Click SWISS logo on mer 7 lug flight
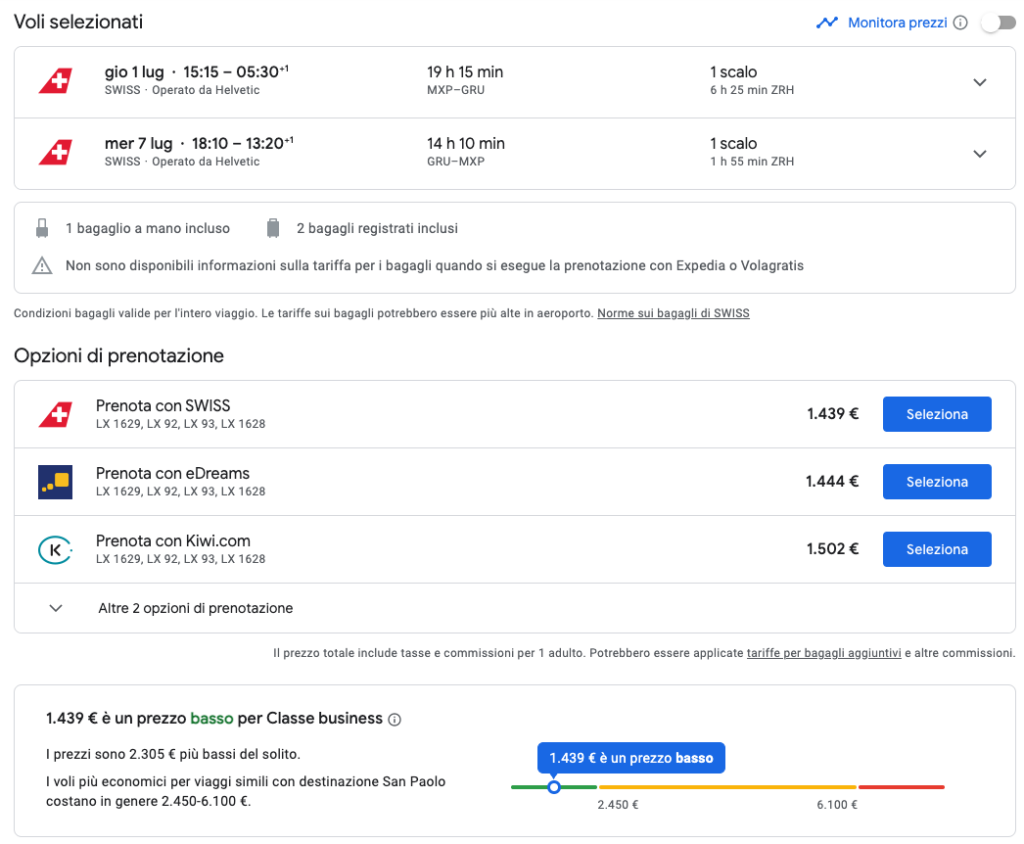 tap(56, 152)
